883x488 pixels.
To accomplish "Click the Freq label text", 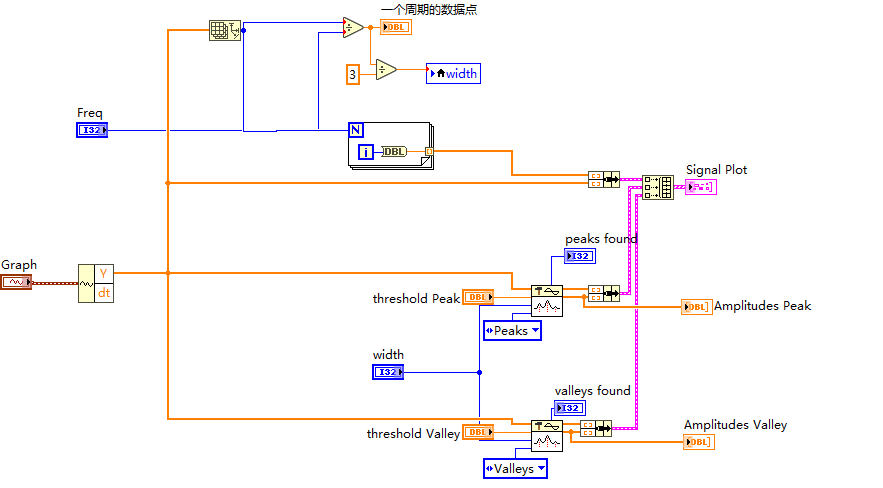I will pyautogui.click(x=90, y=113).
